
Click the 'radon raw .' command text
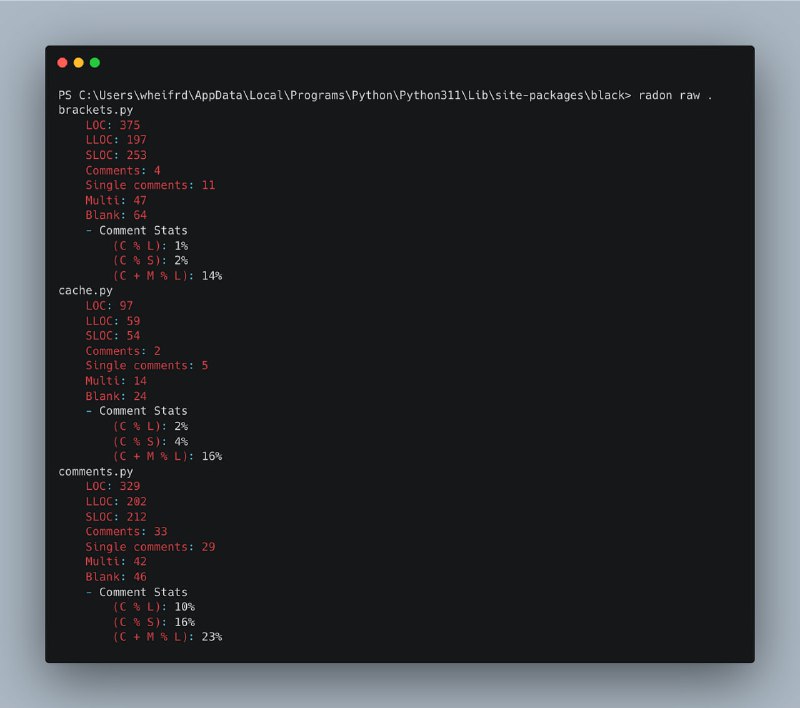click(674, 95)
